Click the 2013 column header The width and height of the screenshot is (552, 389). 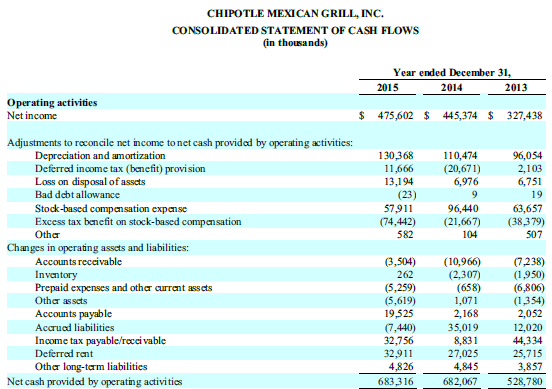[516, 87]
